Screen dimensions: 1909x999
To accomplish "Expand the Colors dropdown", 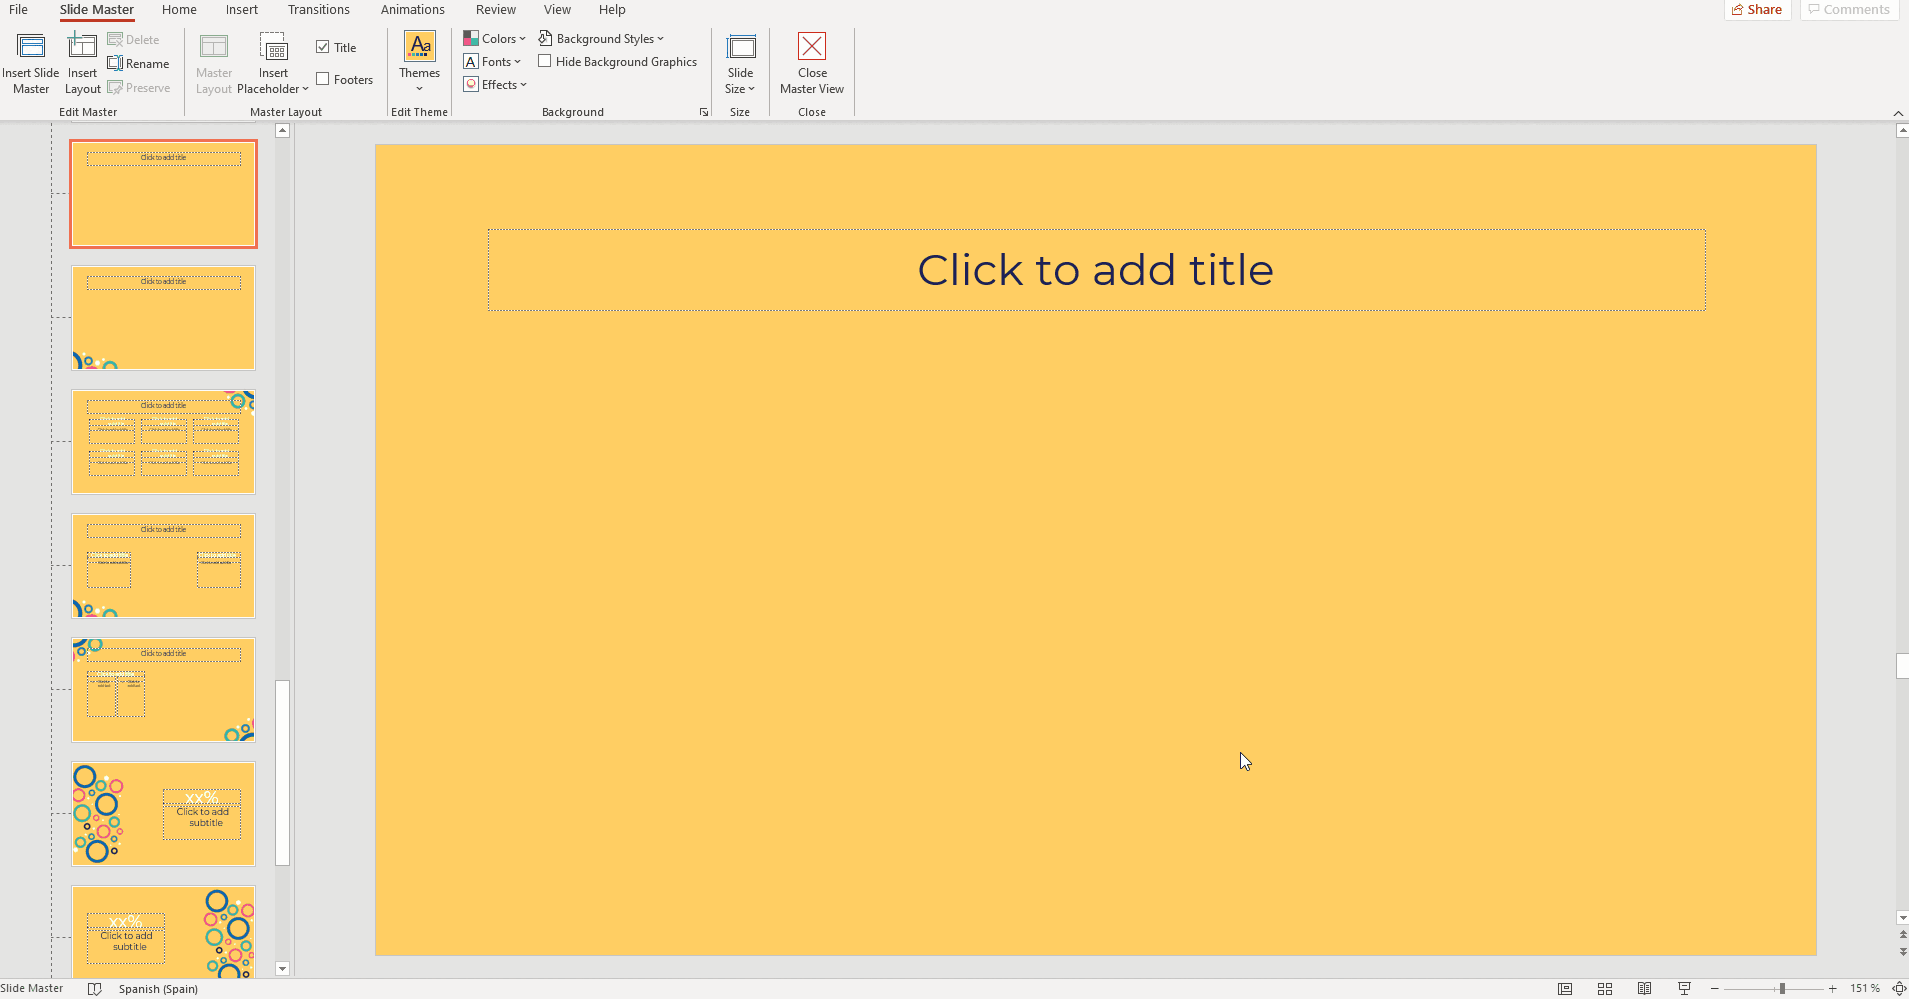I will [x=495, y=39].
